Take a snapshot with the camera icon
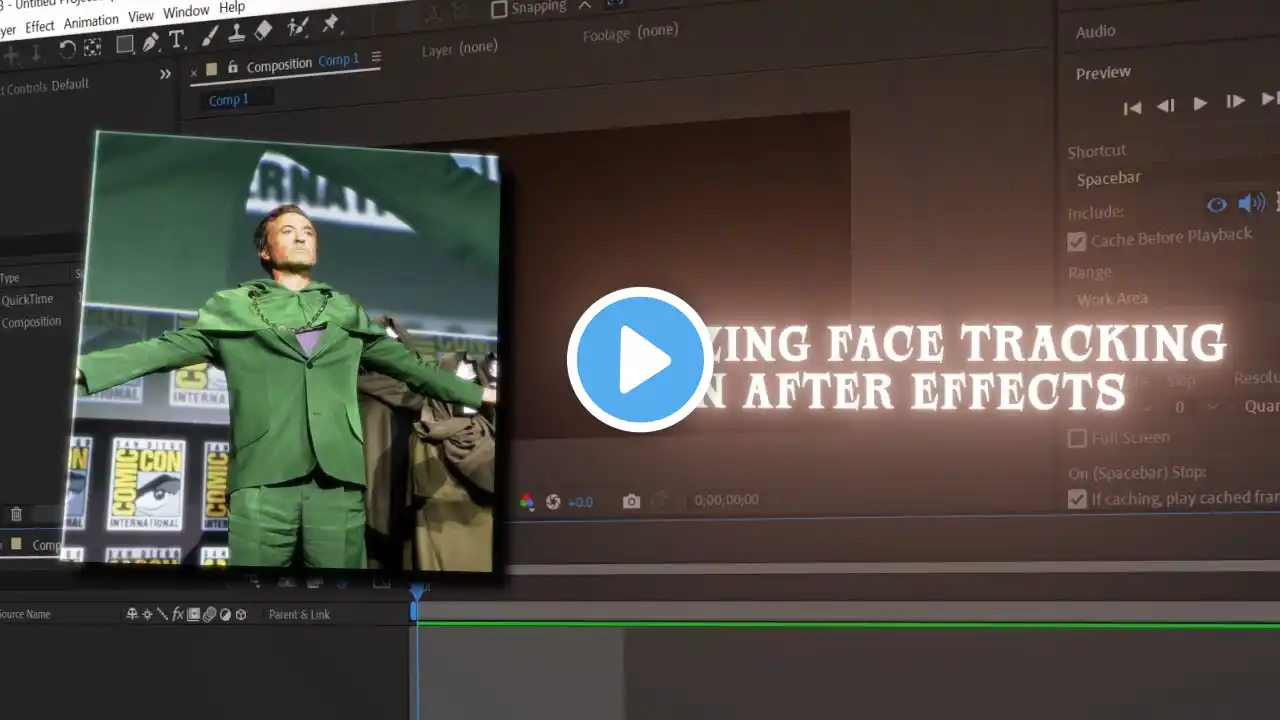The width and height of the screenshot is (1280, 720). pyautogui.click(x=631, y=501)
